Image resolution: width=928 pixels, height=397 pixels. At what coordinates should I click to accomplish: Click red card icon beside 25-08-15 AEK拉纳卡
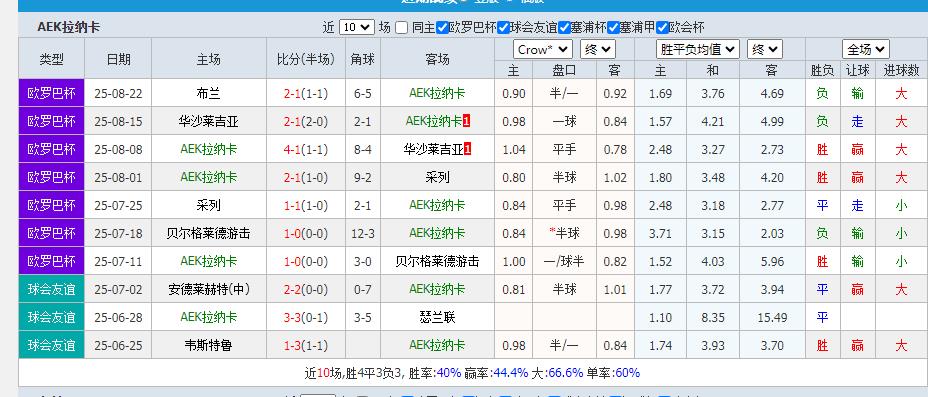[x=466, y=121]
